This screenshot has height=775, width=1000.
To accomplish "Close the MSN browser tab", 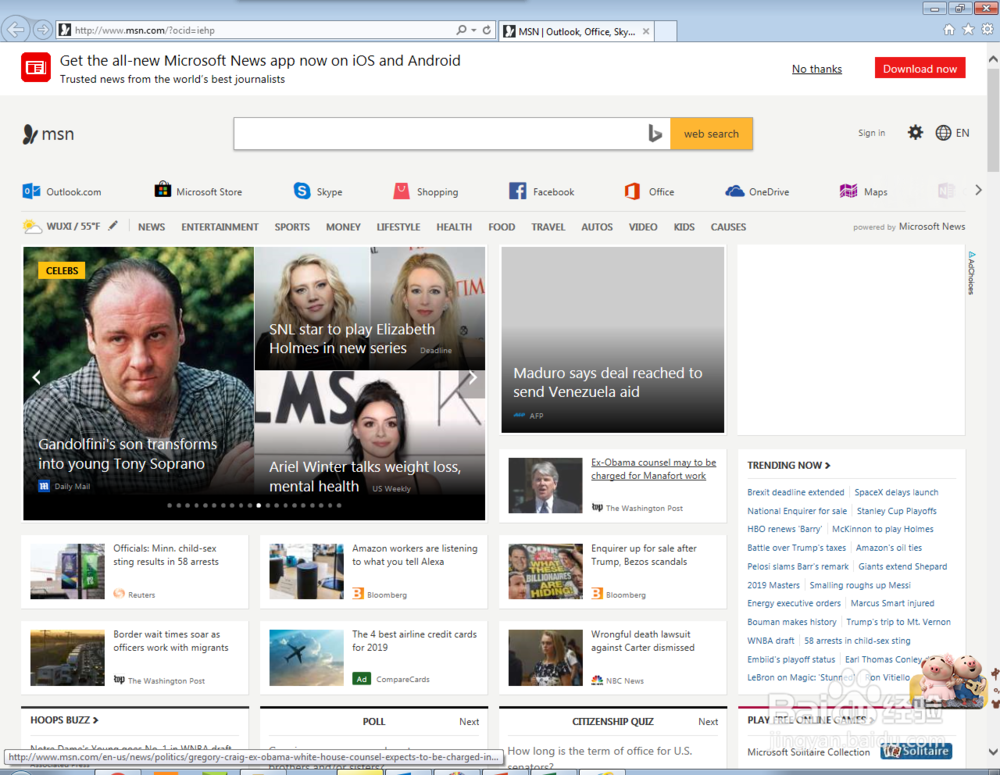I will (646, 31).
